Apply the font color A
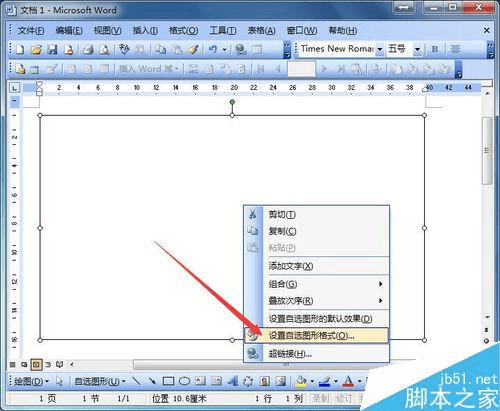 pos(348,381)
